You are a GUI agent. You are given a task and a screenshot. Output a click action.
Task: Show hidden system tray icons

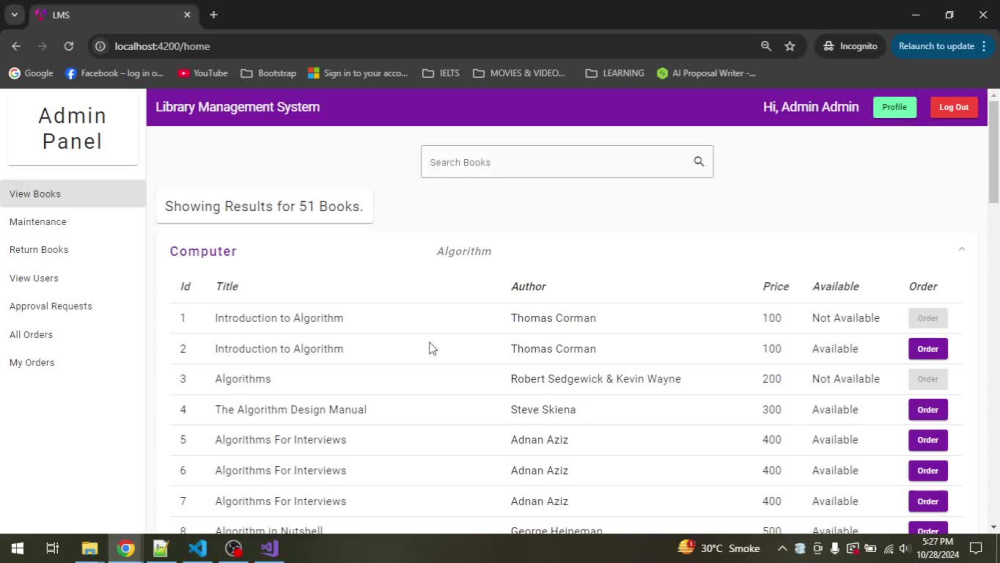tap(782, 548)
